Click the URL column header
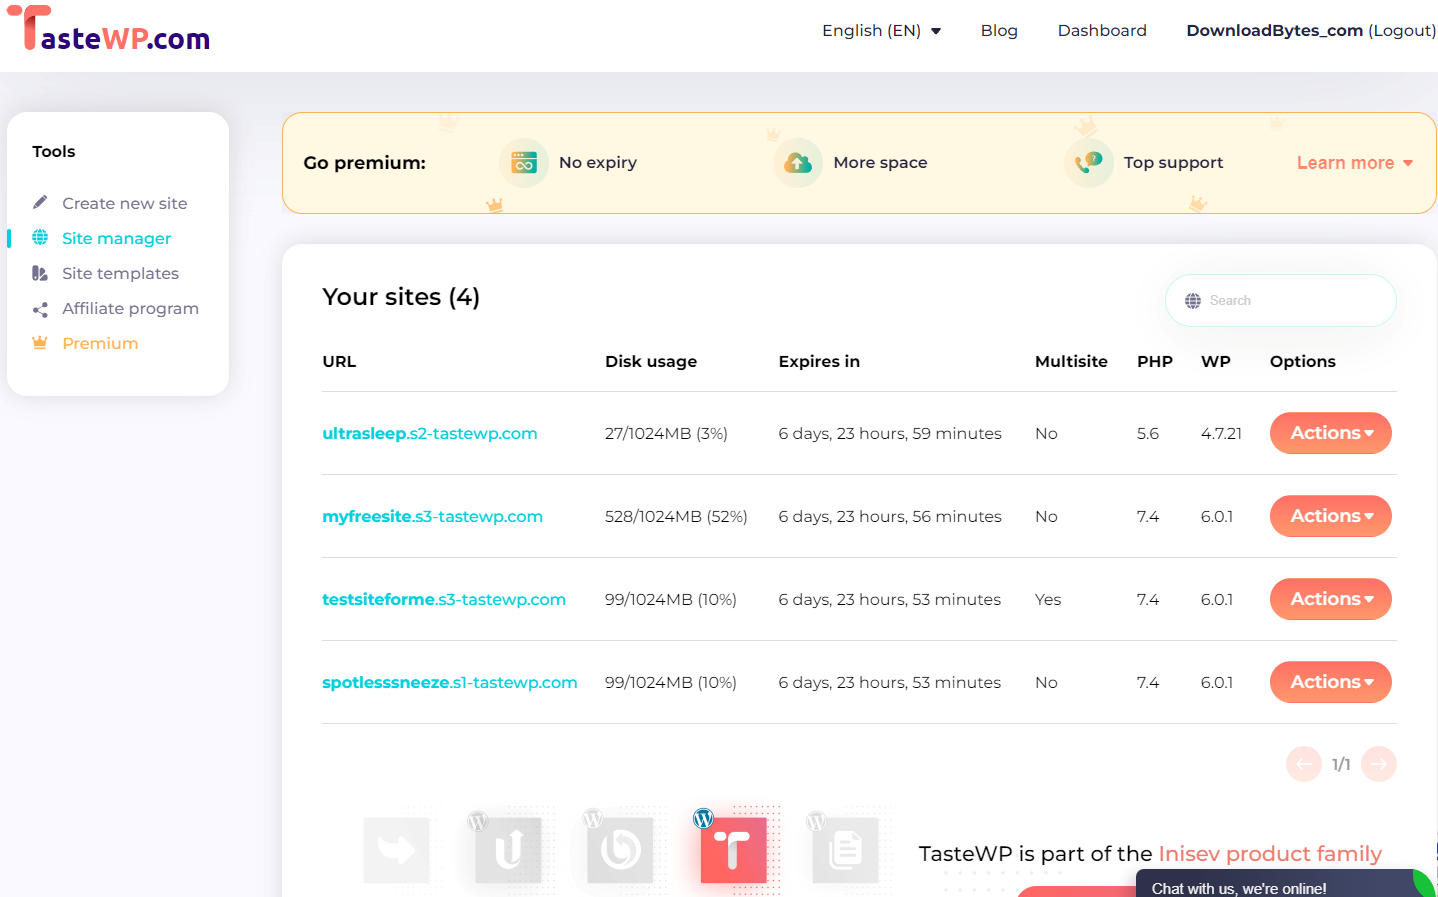1438x897 pixels. pyautogui.click(x=339, y=362)
